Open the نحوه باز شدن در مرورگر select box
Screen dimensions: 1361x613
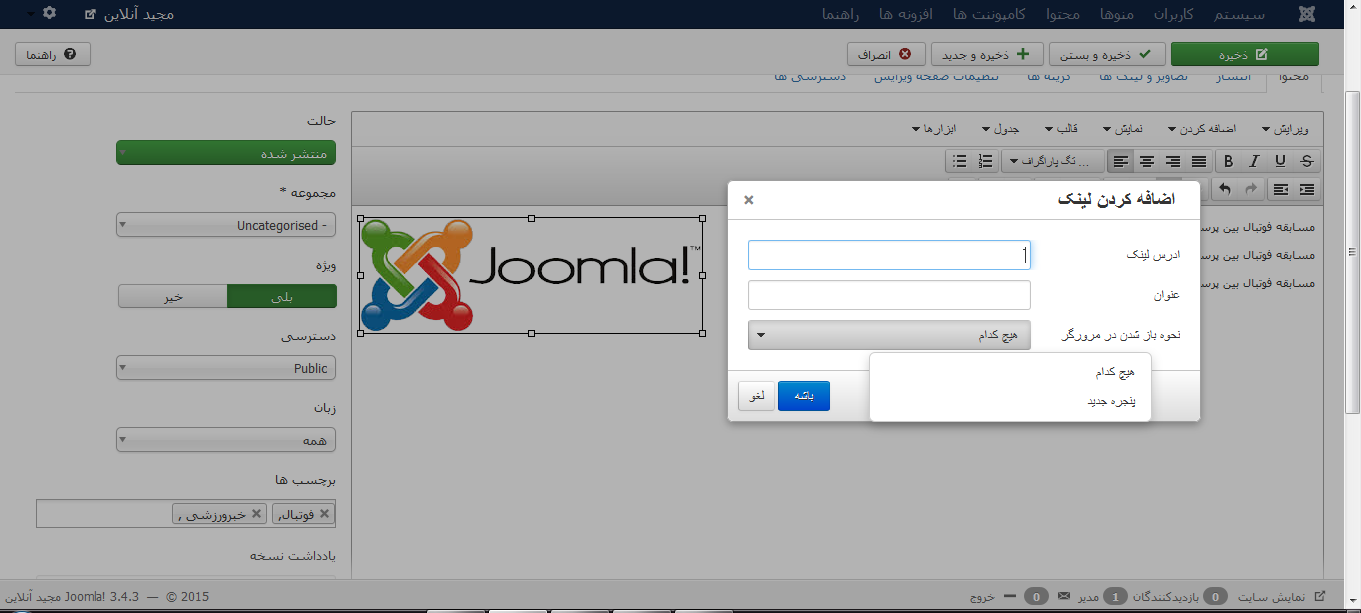[889, 335]
